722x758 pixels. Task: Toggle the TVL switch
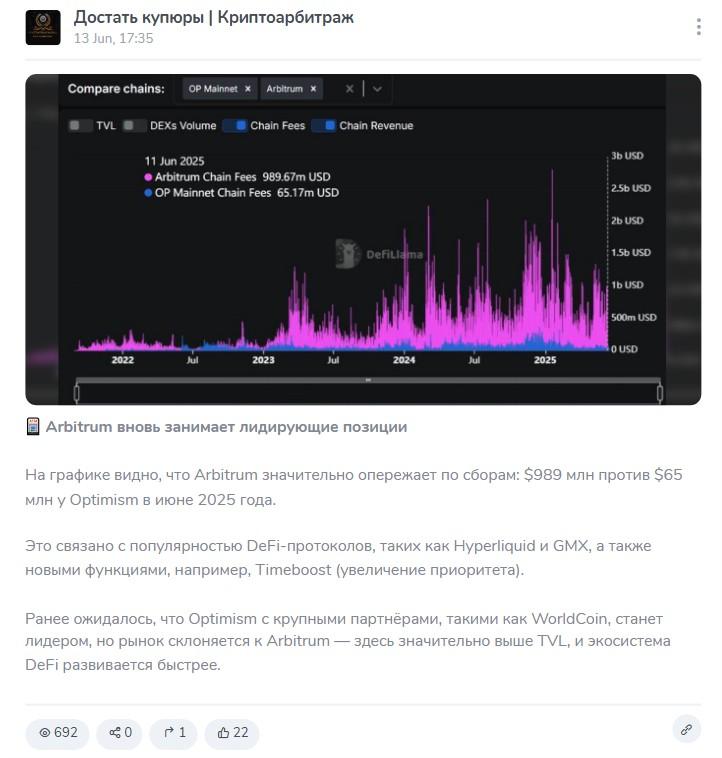80,126
